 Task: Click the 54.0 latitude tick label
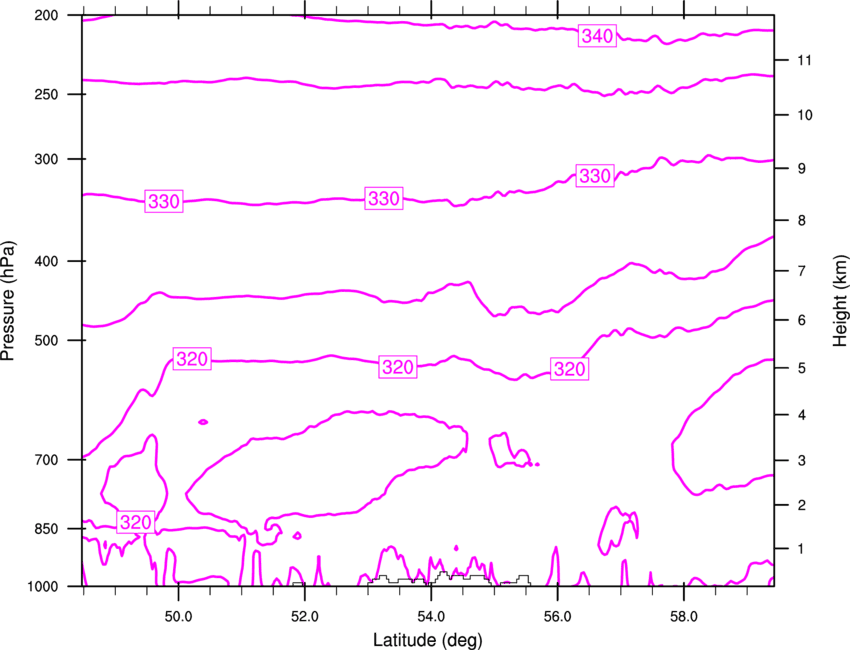click(x=431, y=617)
